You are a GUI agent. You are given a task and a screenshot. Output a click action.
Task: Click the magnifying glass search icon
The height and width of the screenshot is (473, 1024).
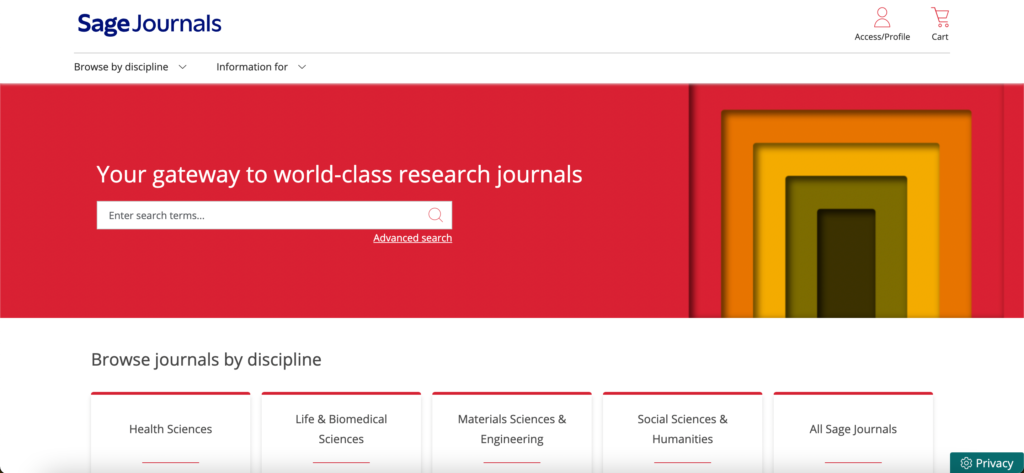[x=435, y=215]
